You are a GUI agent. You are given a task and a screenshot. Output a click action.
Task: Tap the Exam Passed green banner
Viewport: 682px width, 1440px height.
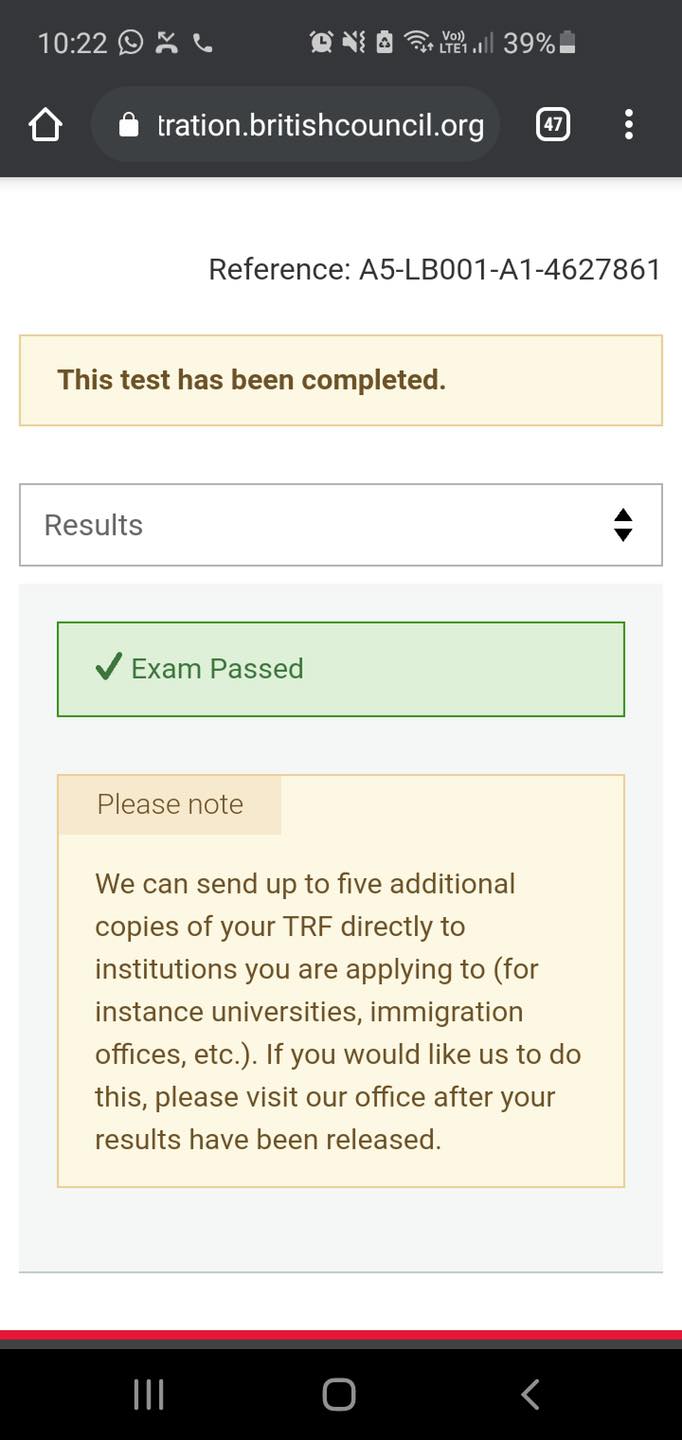pyautogui.click(x=341, y=669)
